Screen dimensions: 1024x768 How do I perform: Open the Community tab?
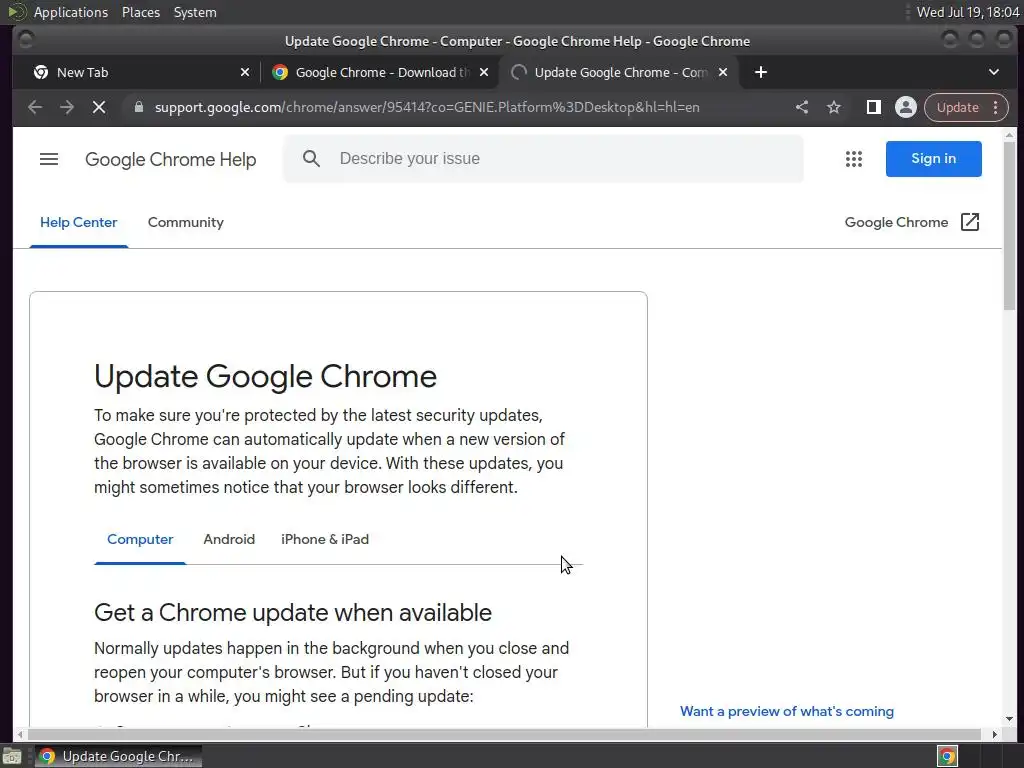pos(186,222)
